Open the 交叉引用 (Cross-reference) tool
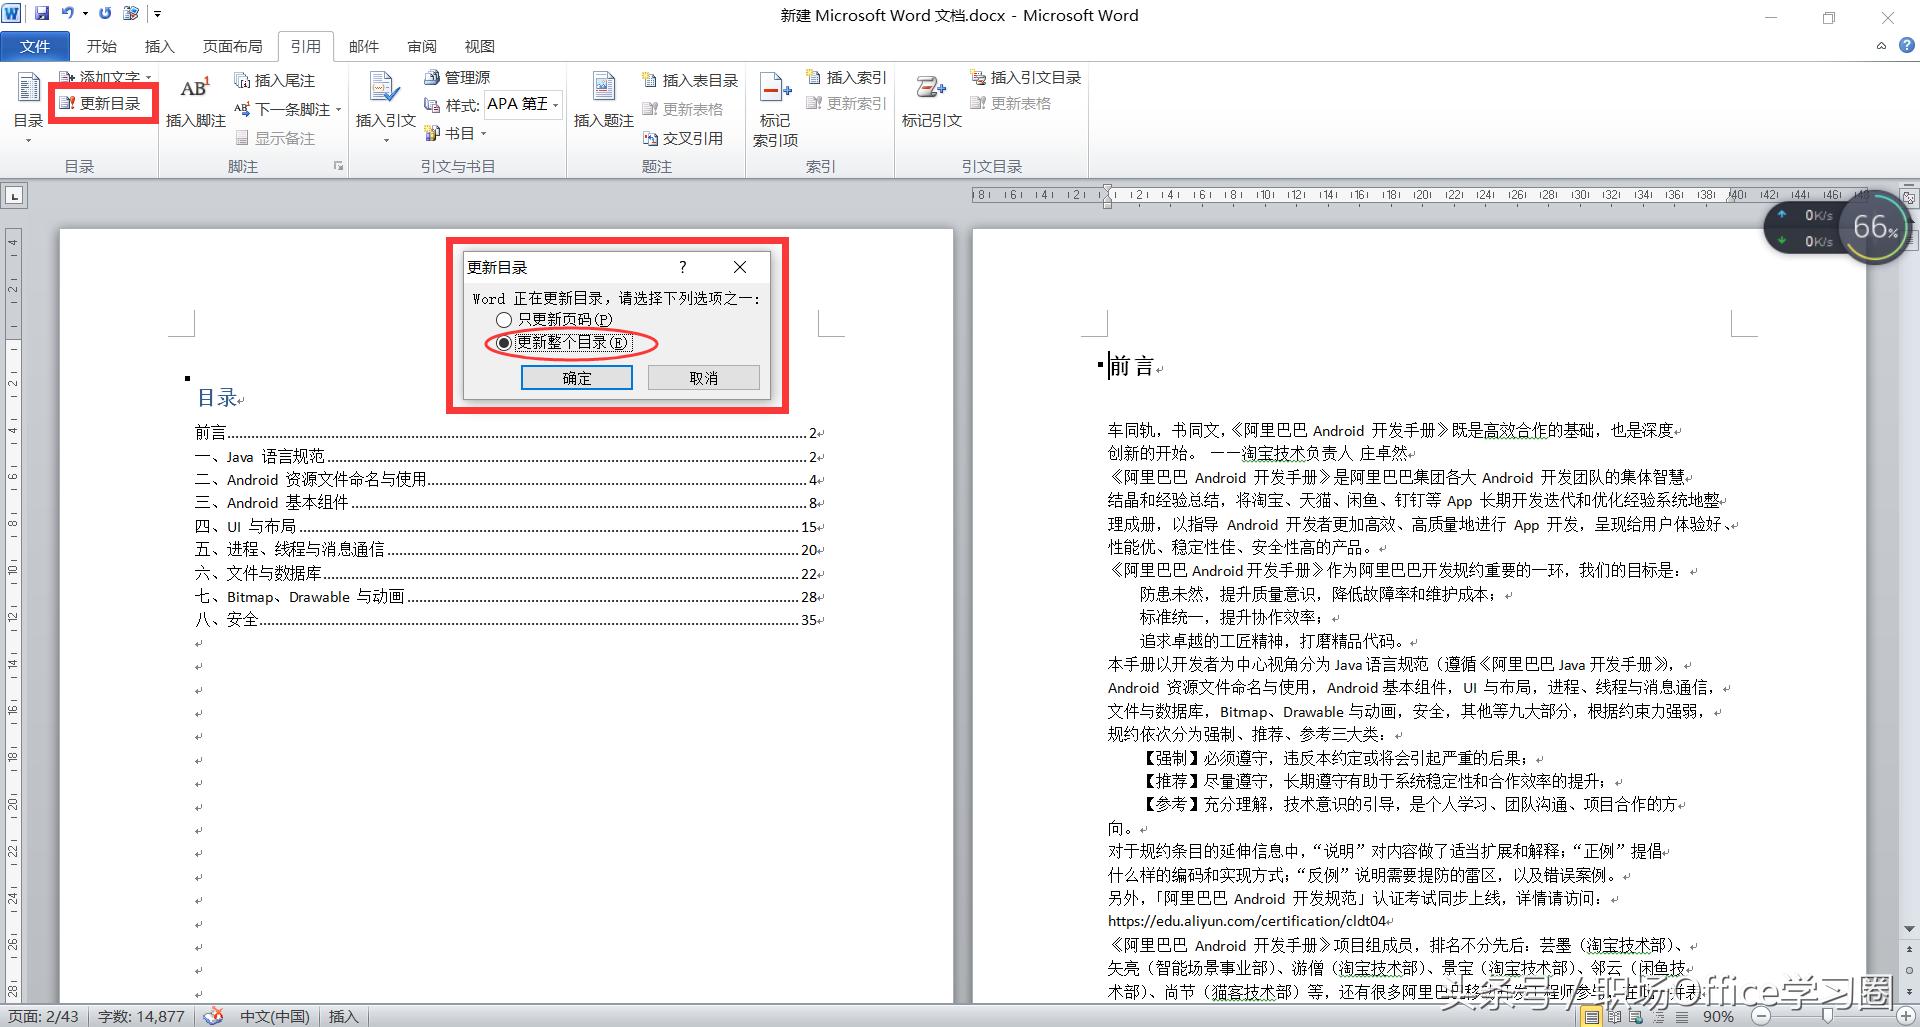 (x=688, y=138)
